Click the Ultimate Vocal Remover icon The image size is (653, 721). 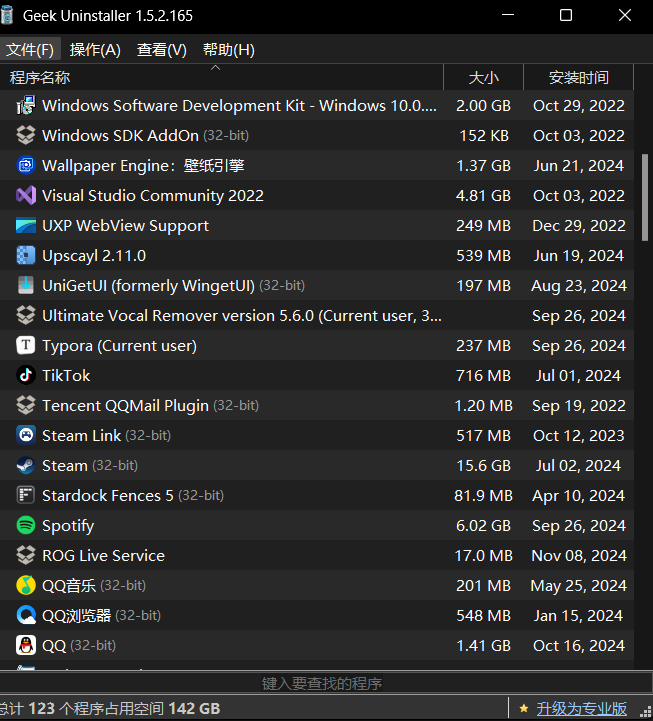[x=26, y=315]
